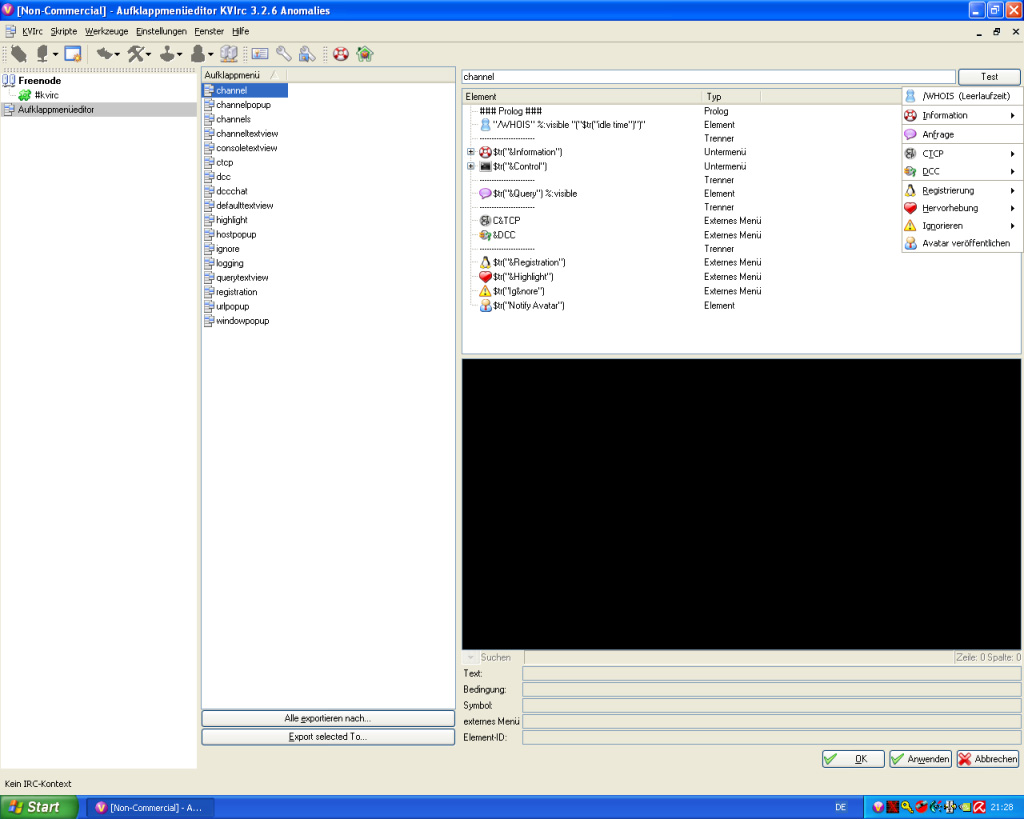This screenshot has height=819, width=1024.
Task: Click the new window icon in toolbar
Action: click(x=72, y=54)
